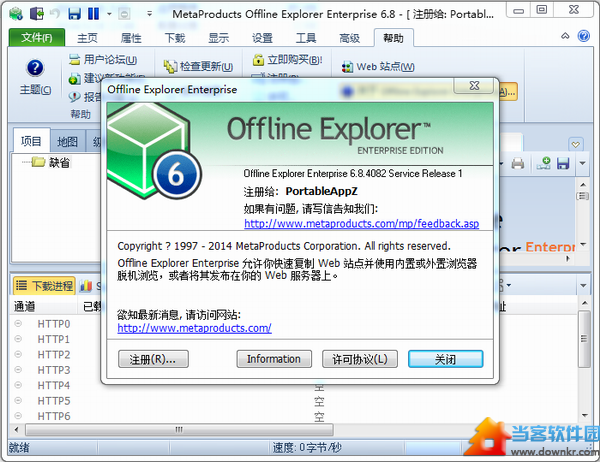Click the Information button in dialog
This screenshot has height=462, width=600.
pos(274,359)
